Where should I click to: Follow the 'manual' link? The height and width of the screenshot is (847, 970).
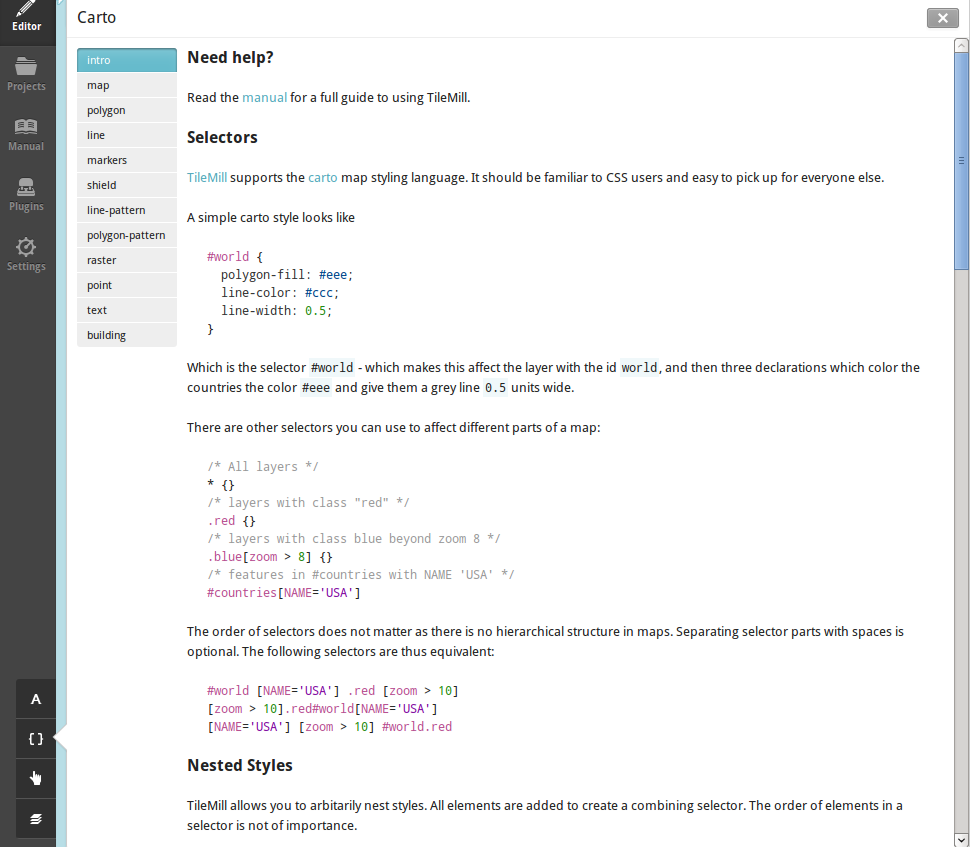pyautogui.click(x=264, y=98)
